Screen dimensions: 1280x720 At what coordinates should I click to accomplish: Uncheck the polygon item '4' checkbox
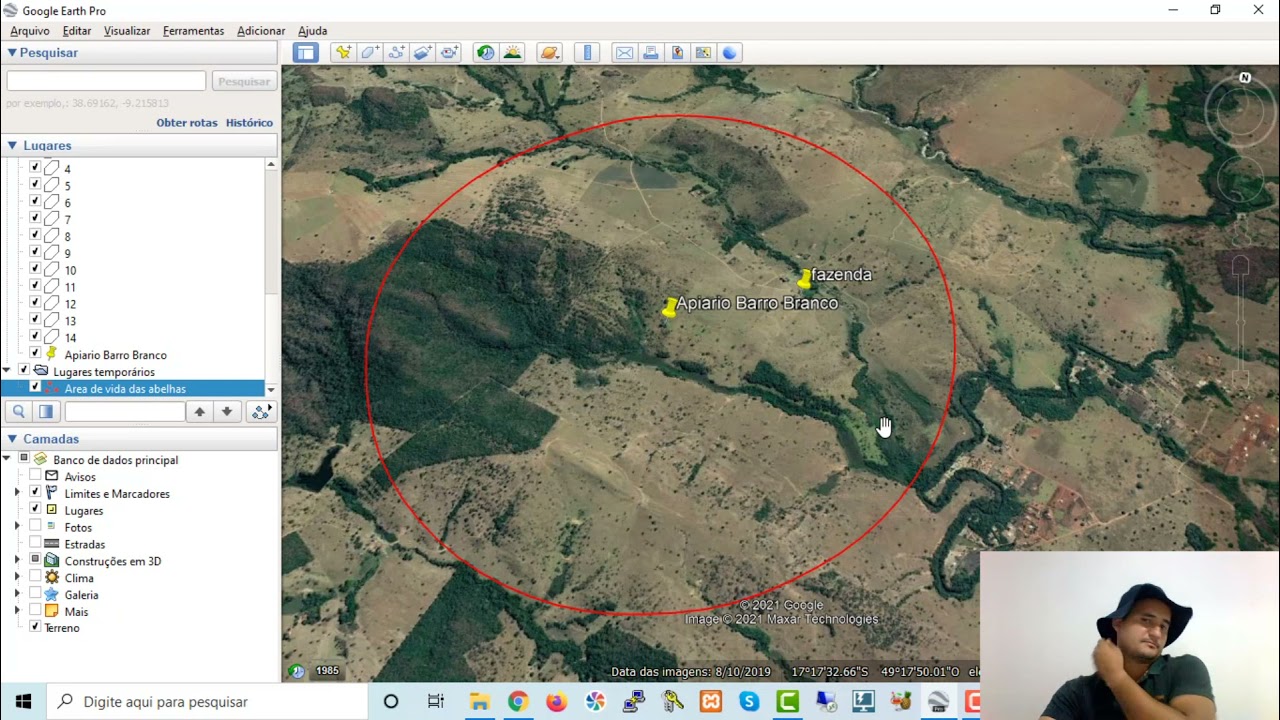click(35, 168)
